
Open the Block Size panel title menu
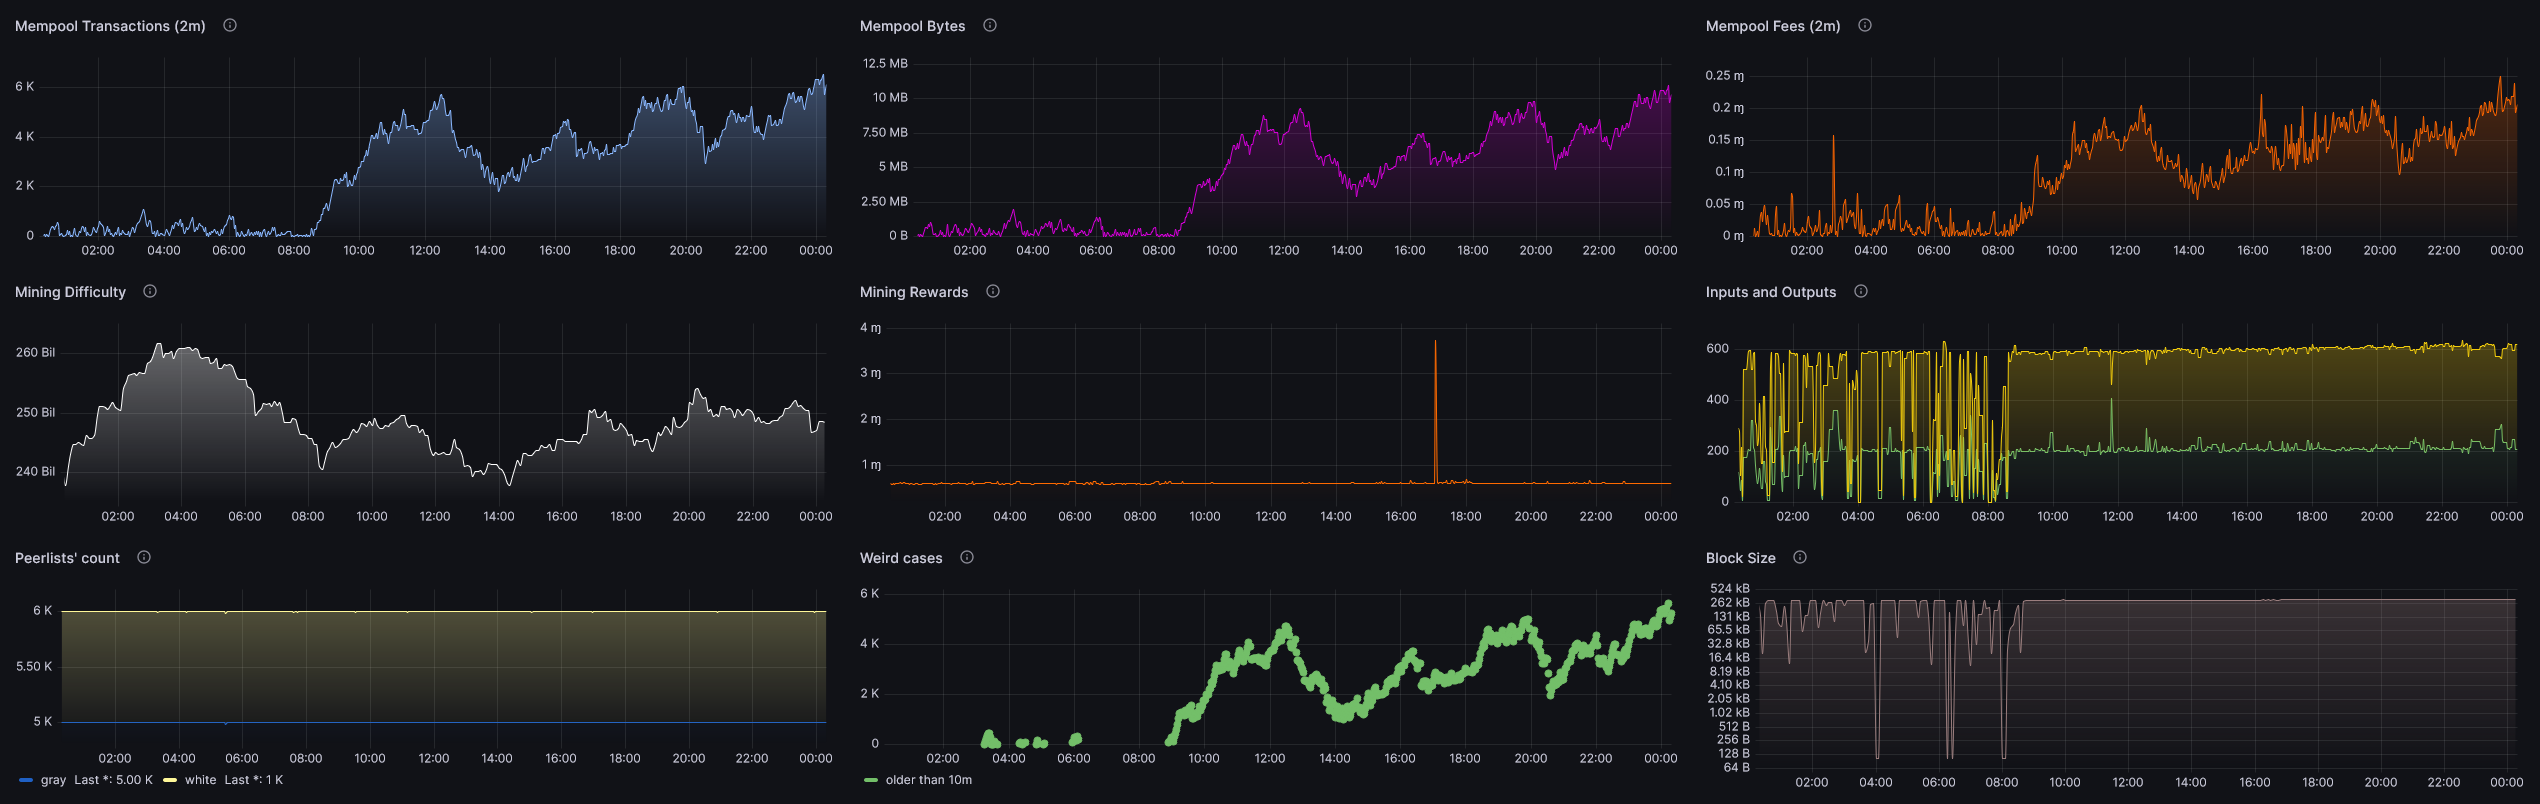coord(1740,558)
